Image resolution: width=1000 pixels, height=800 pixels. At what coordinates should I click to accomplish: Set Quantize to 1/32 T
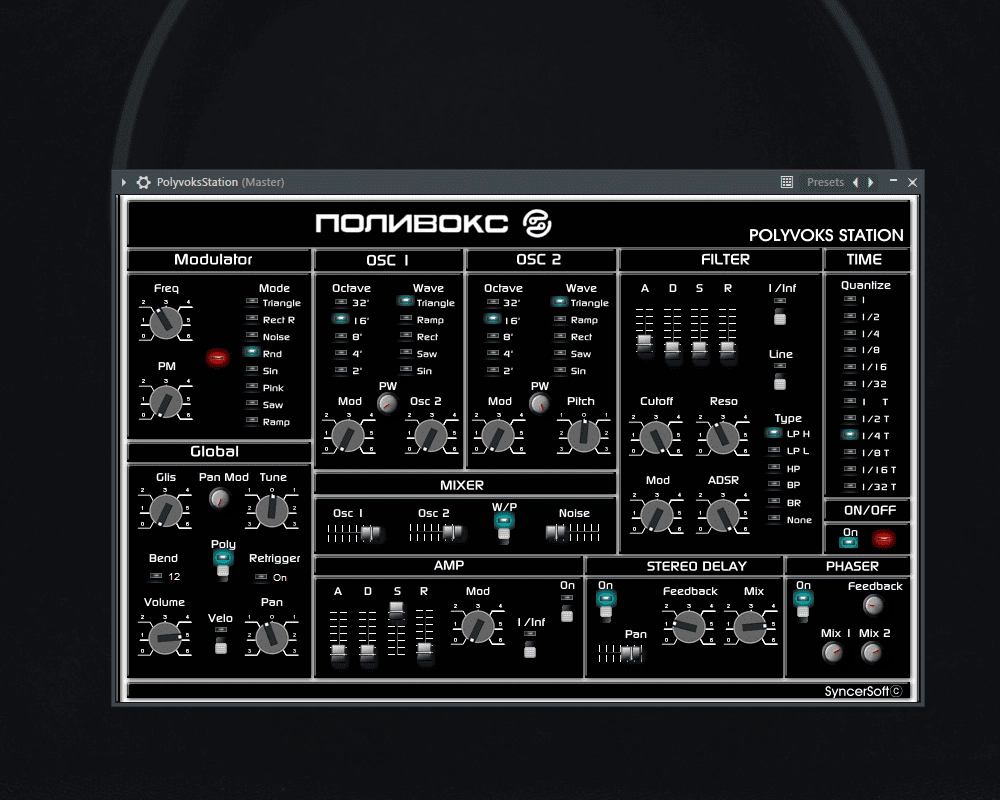point(850,486)
